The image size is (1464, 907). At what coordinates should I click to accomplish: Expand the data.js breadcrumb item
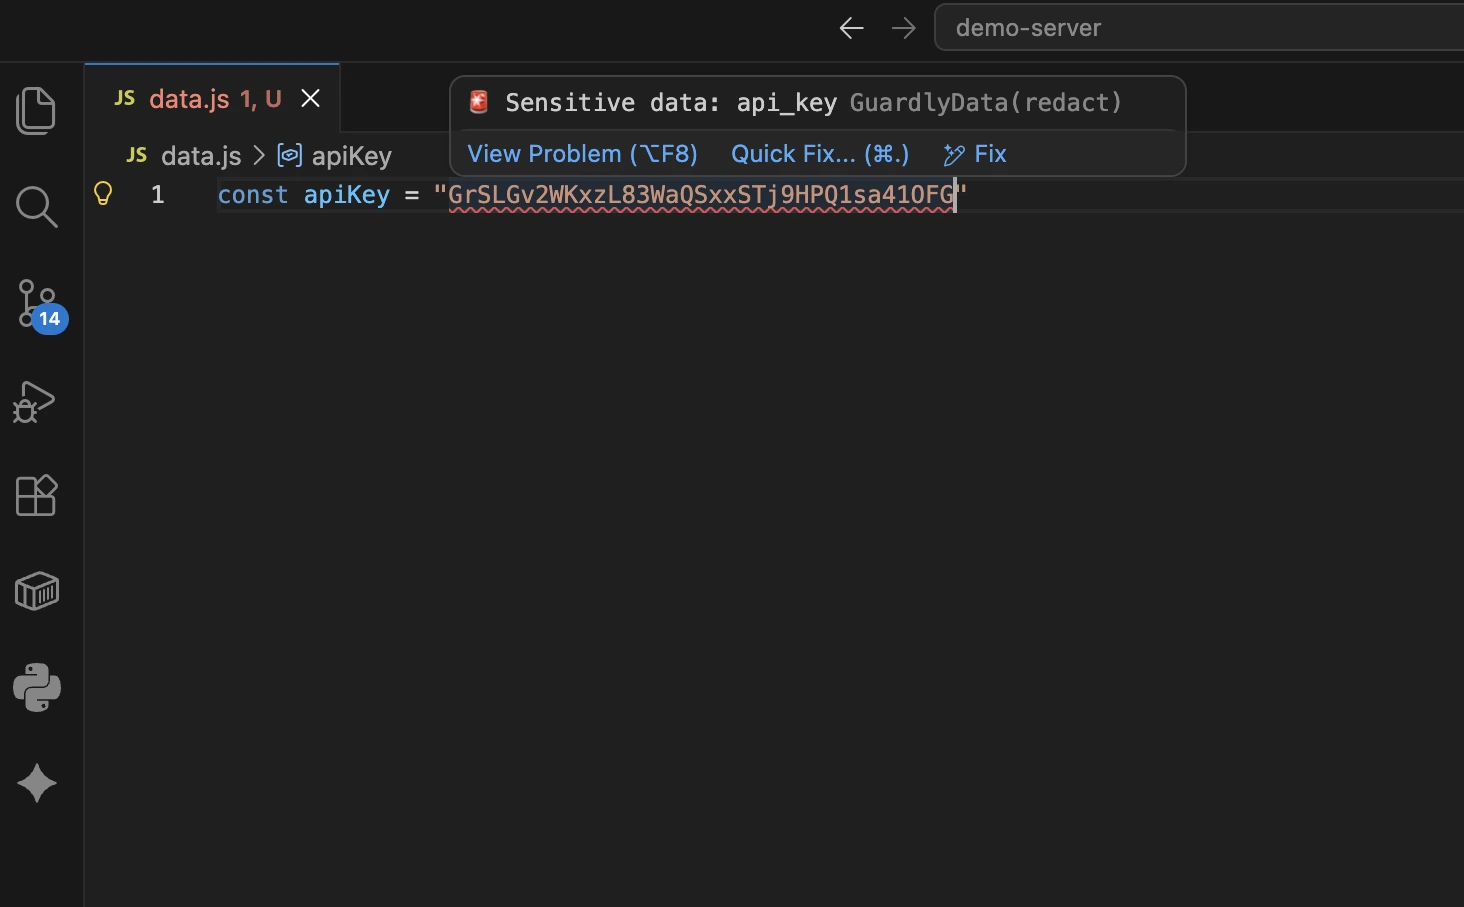(x=200, y=156)
